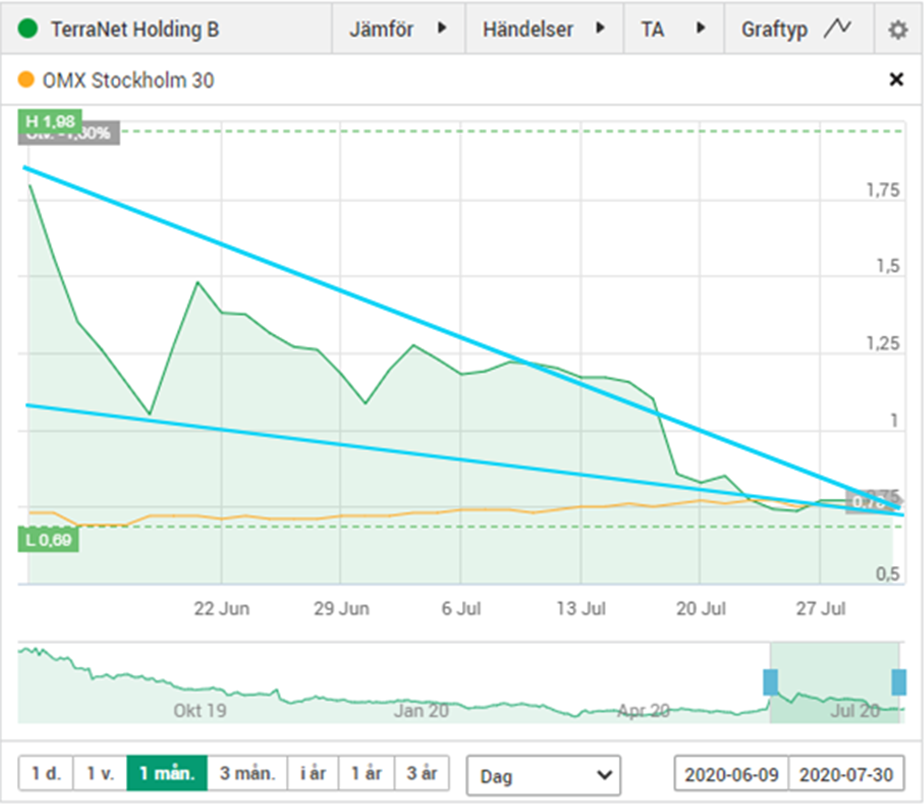Screen dimensions: 924x804
Task: Click the left blue range slider handle
Action: pos(770,682)
